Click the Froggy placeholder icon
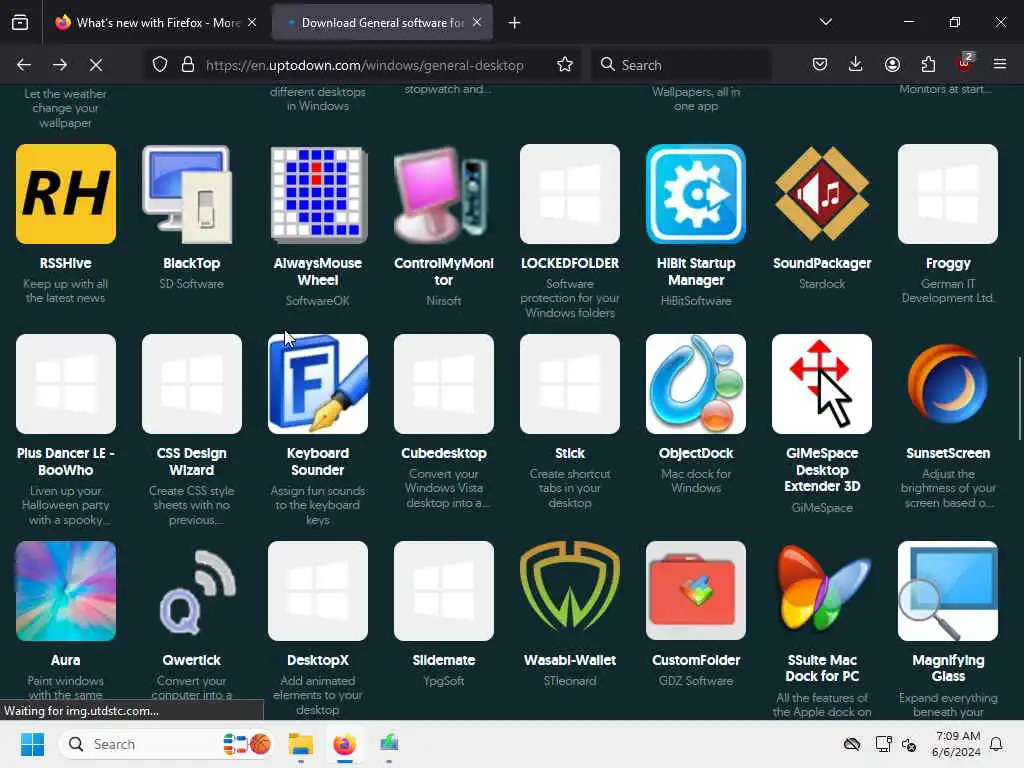Viewport: 1024px width, 768px height. tap(948, 194)
